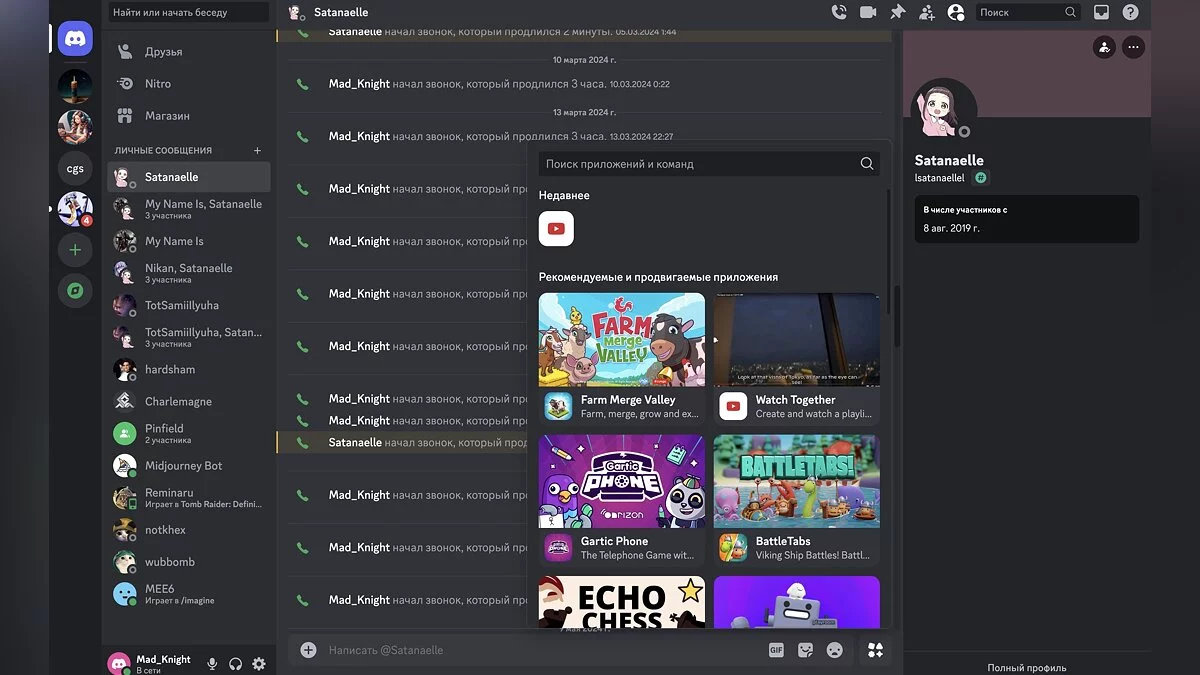Viewport: 1200px width, 675px height.
Task: Open the Charlemagne direct message
Action: tap(189, 401)
